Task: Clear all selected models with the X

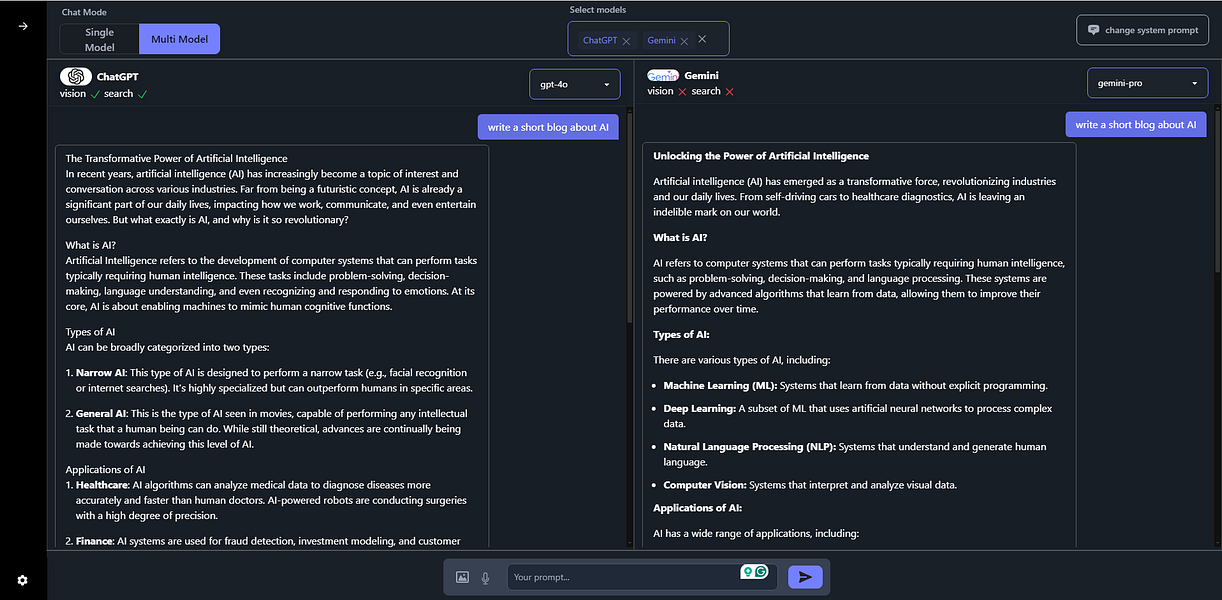Action: pyautogui.click(x=702, y=39)
